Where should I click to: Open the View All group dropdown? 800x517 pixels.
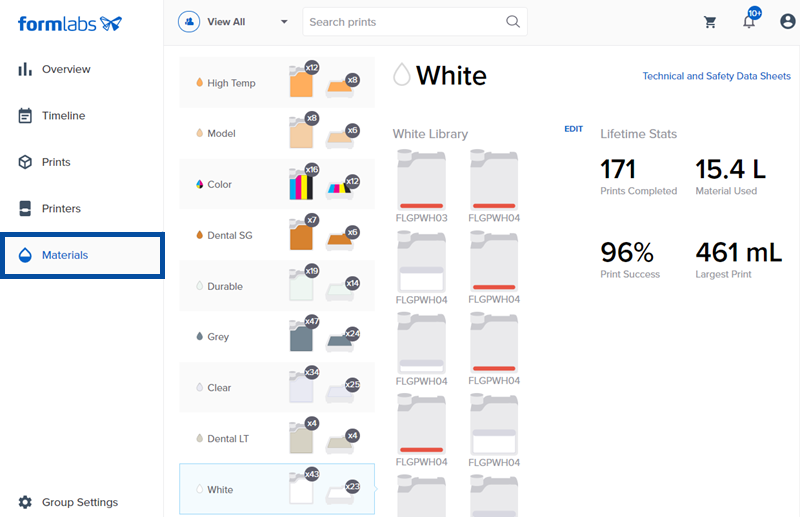tap(233, 22)
